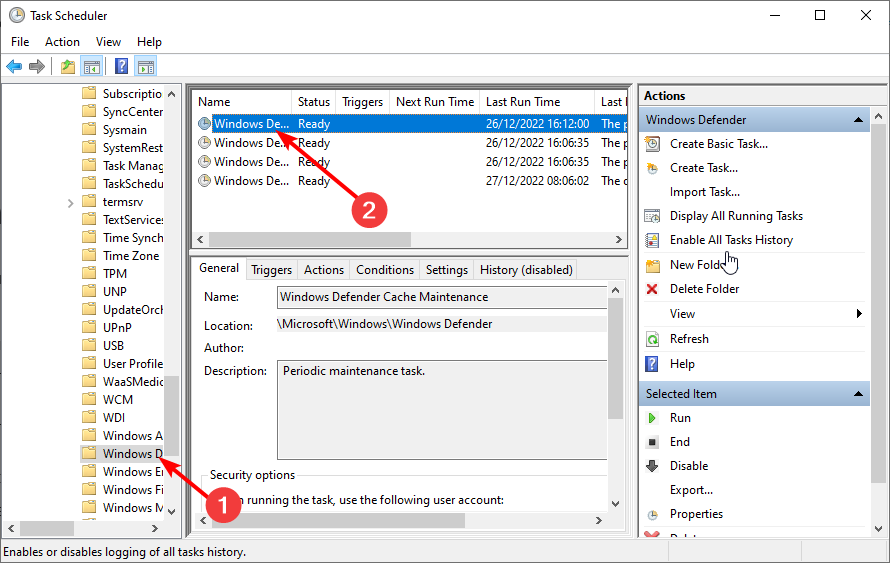Expand the termsrv tree node
Viewport: 890px width, 563px height.
[70, 203]
